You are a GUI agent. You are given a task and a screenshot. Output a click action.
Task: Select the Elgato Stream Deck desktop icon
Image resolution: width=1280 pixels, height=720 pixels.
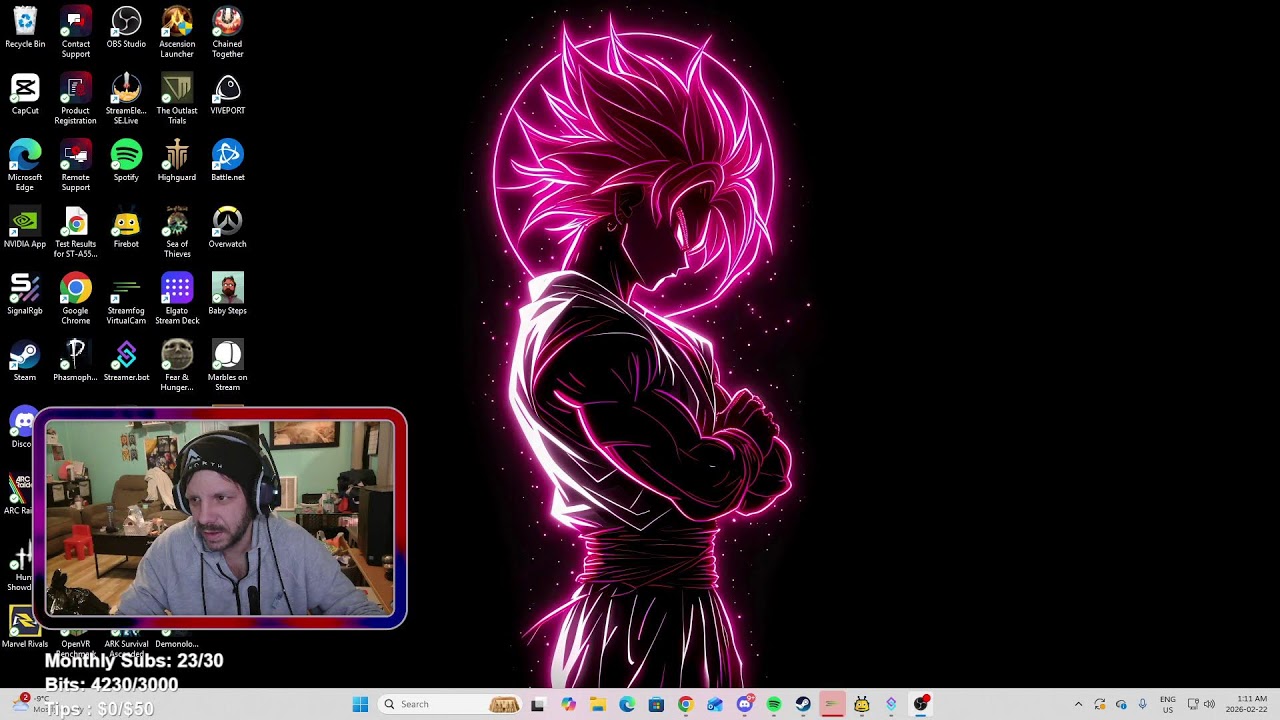177,298
